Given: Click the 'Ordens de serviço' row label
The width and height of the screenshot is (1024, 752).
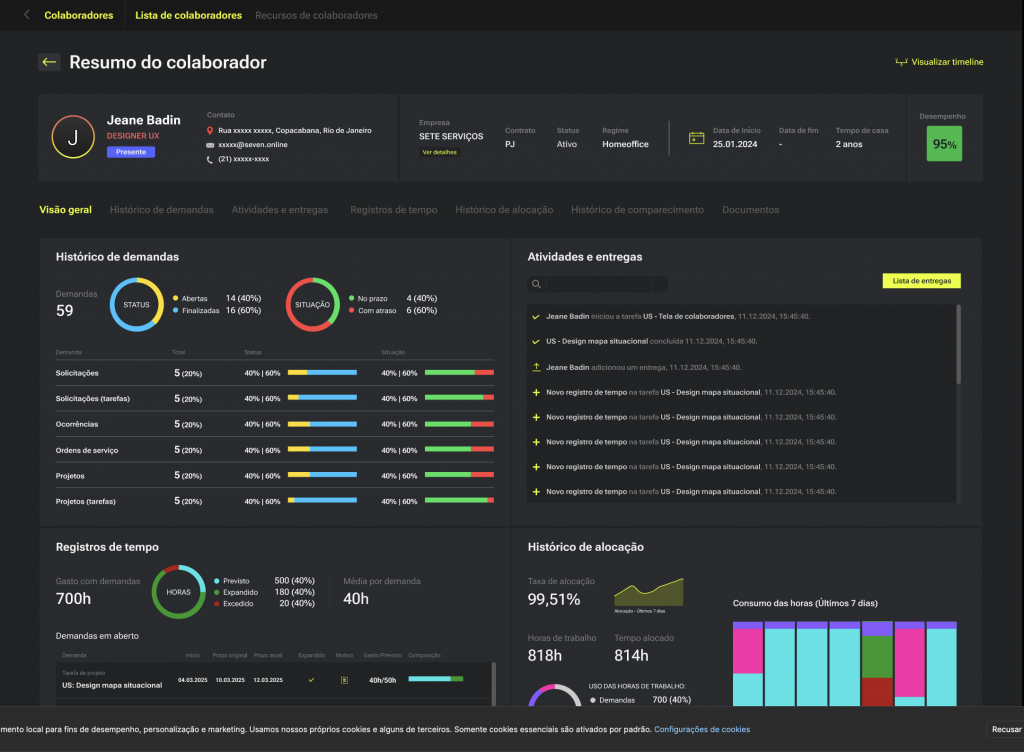Looking at the screenshot, I should click(87, 450).
